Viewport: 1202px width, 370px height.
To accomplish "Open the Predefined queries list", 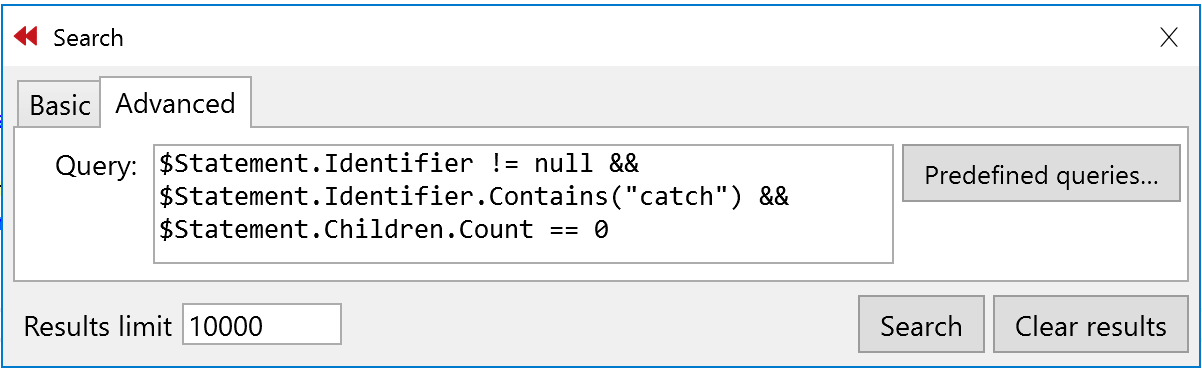I will [1041, 175].
